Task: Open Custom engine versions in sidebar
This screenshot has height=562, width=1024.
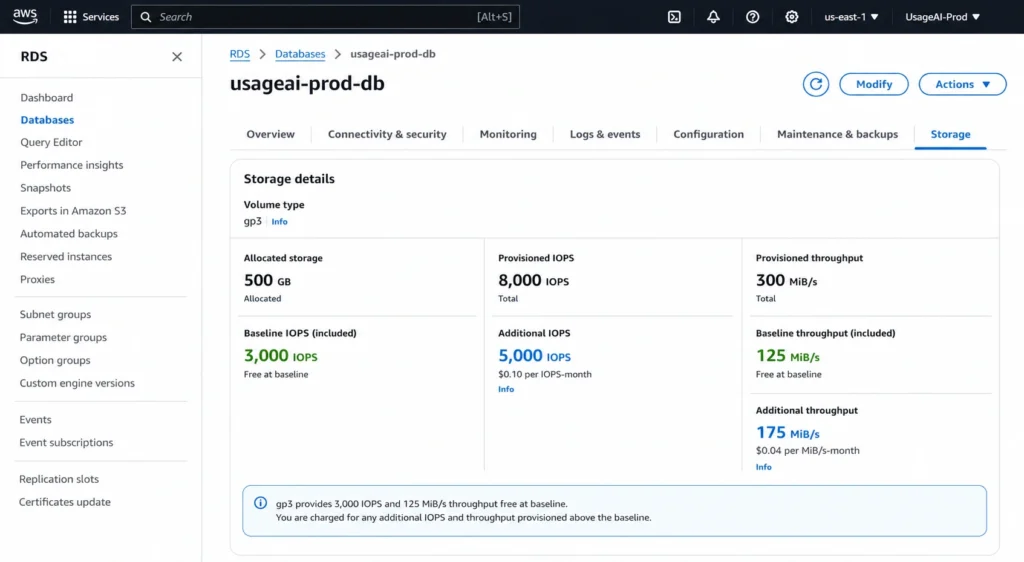Action: tap(77, 383)
